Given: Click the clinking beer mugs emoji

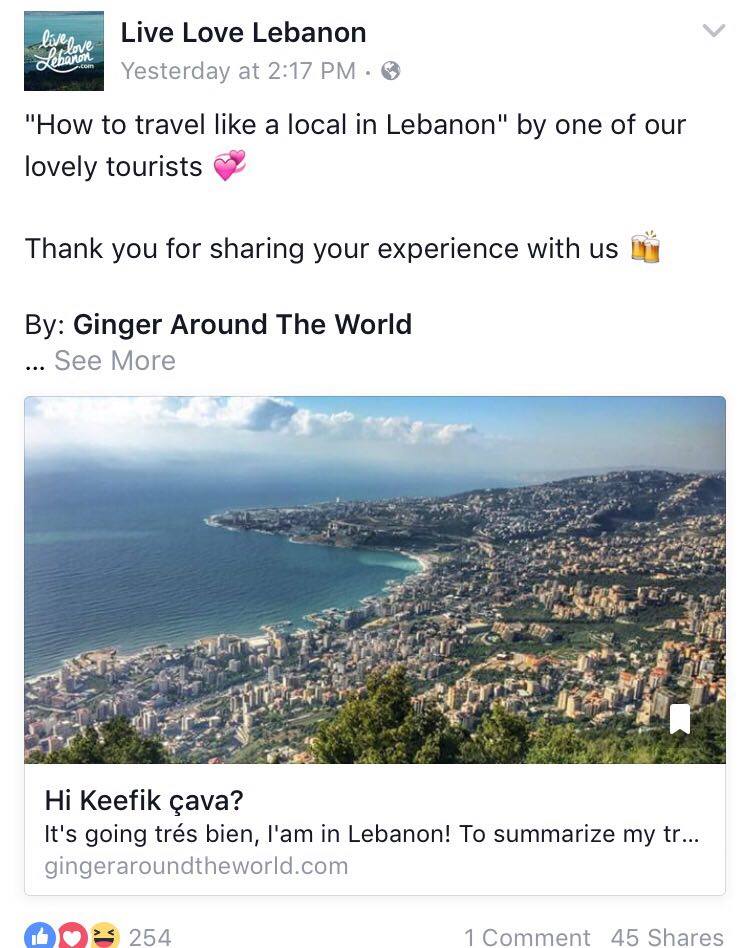Looking at the screenshot, I should (645, 247).
